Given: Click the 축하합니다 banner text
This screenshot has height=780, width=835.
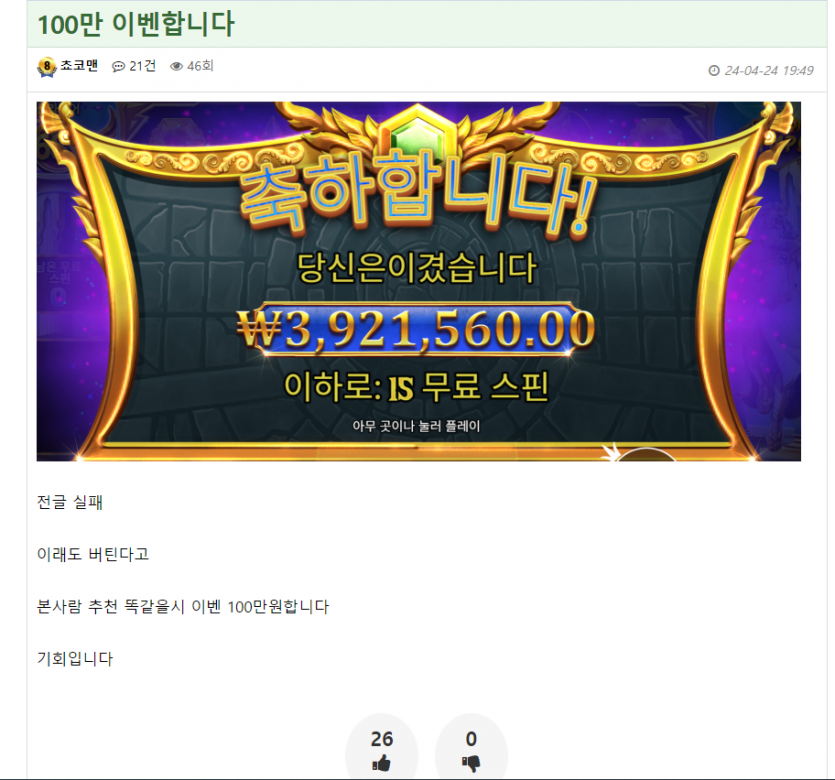Looking at the screenshot, I should coord(416,194).
